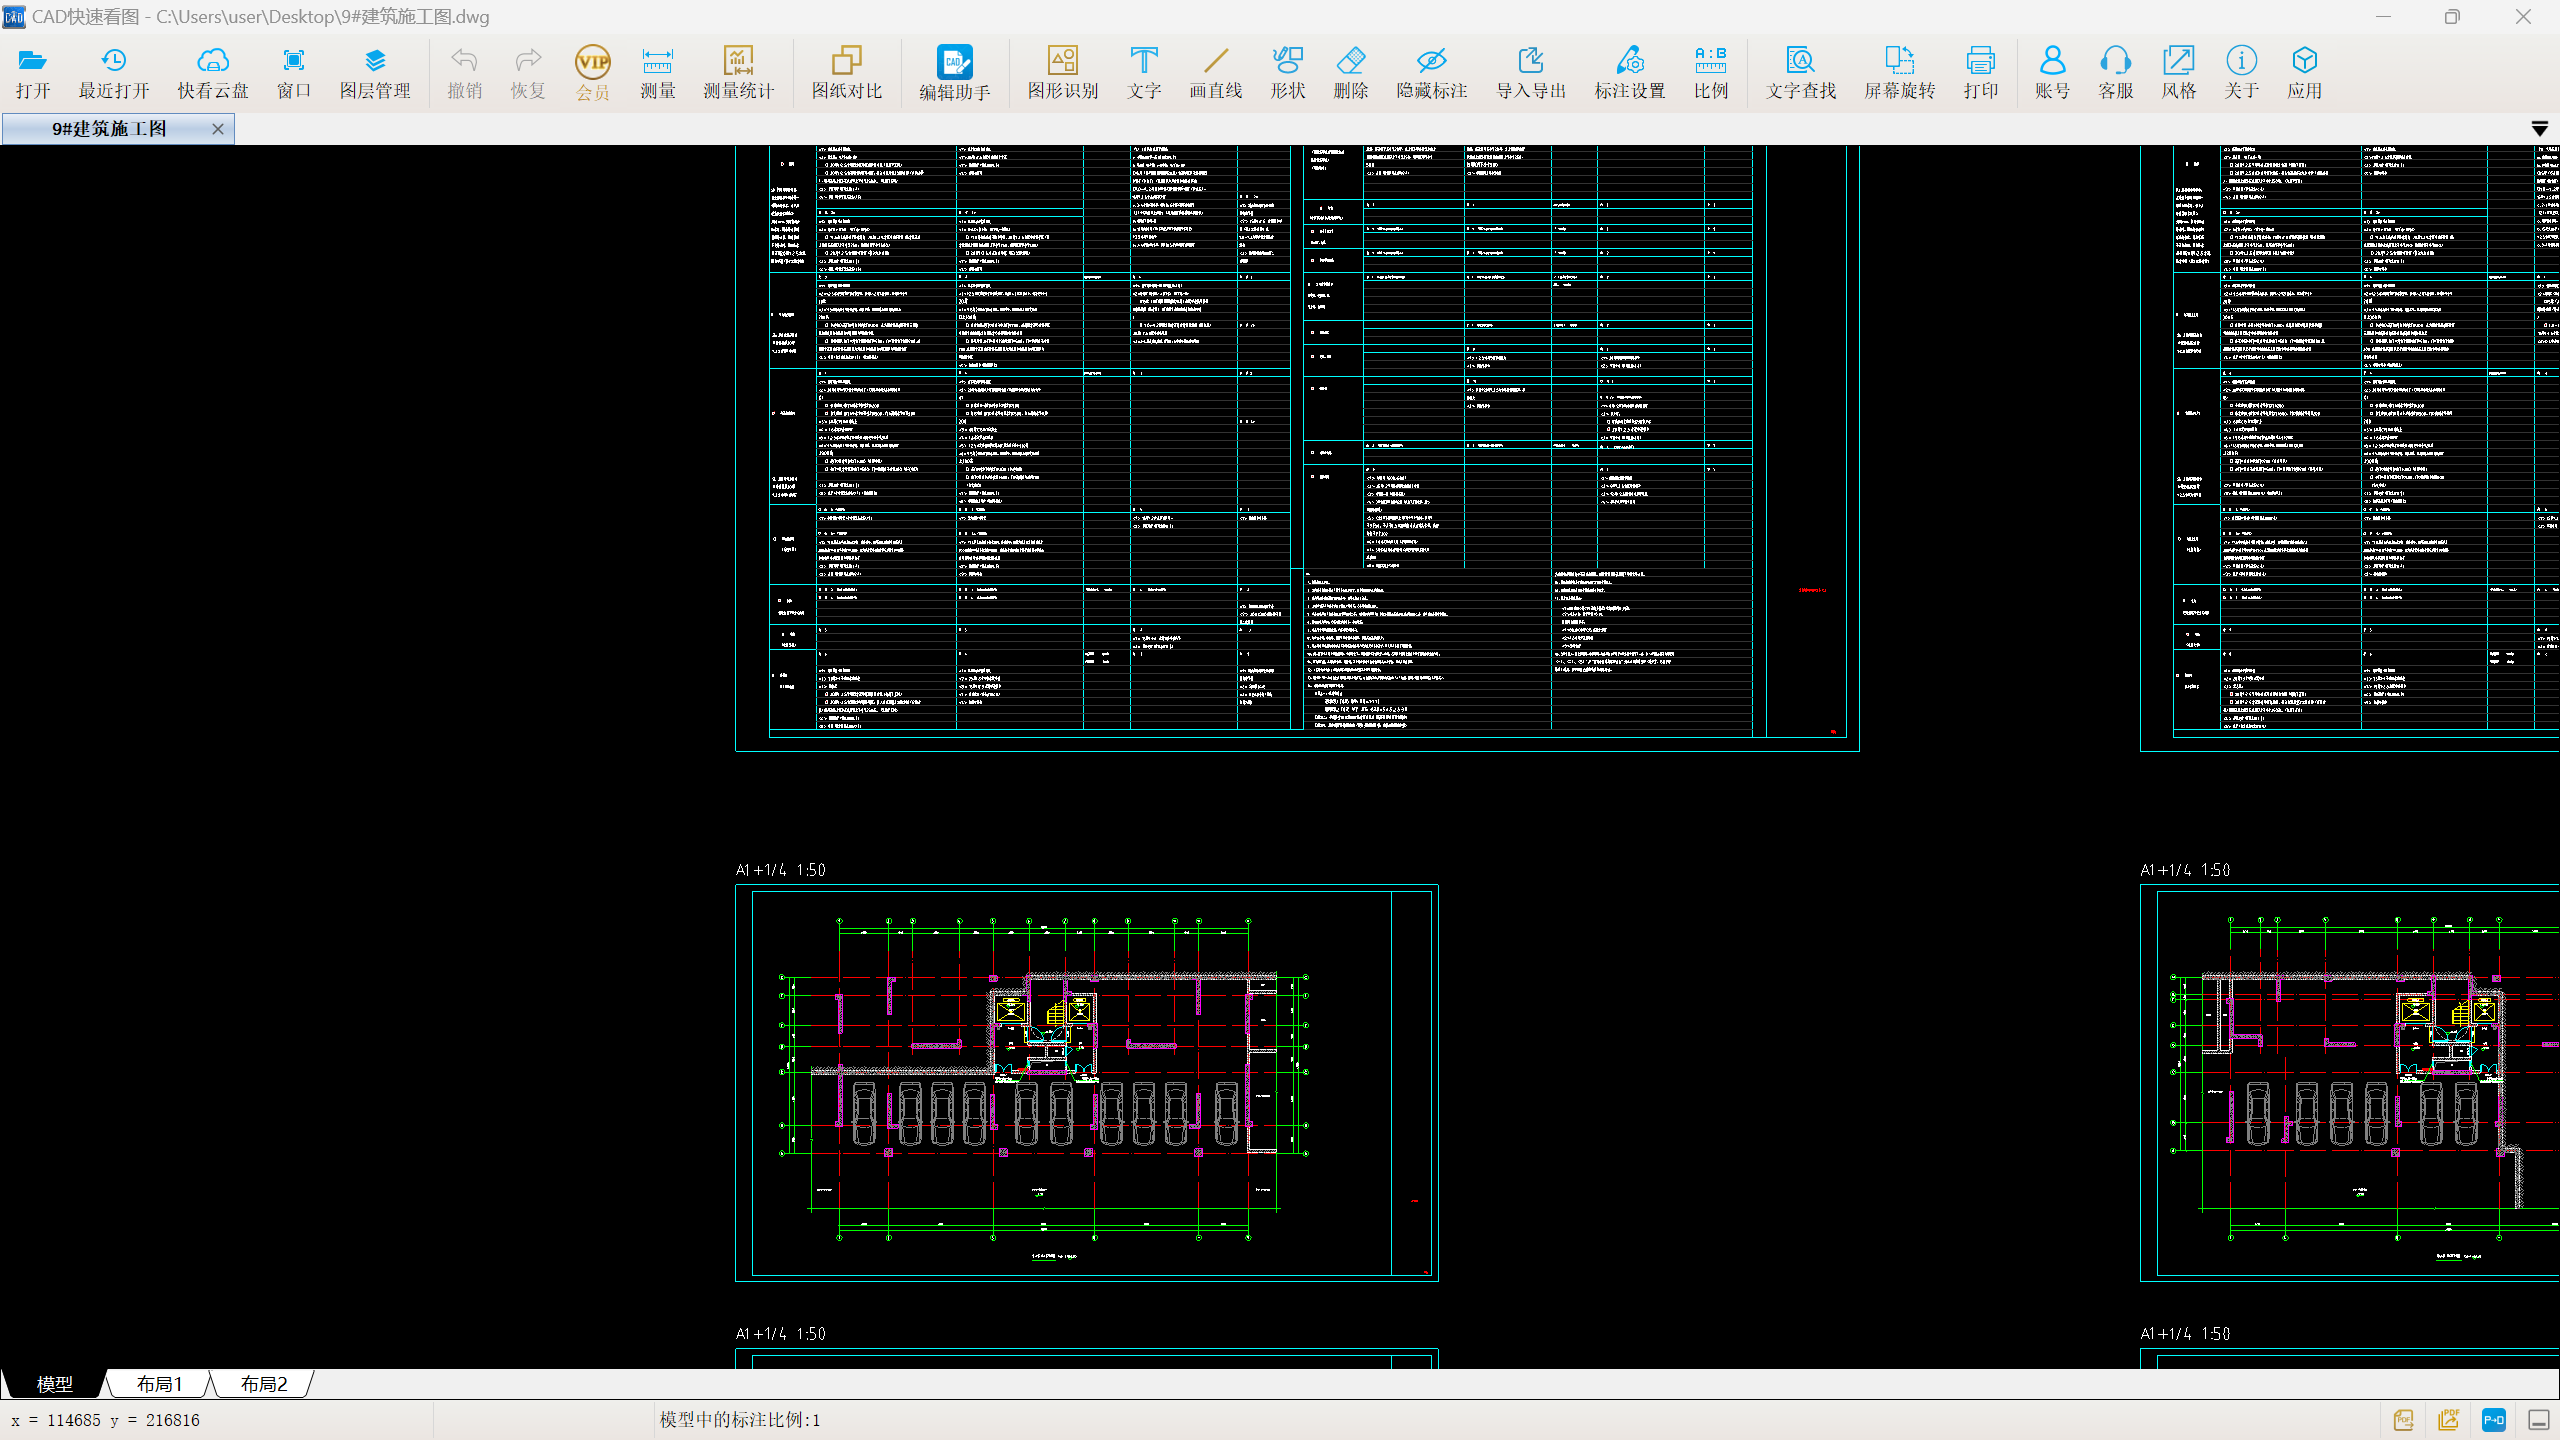Start 图形识别 shape recognition

pos(1063,72)
